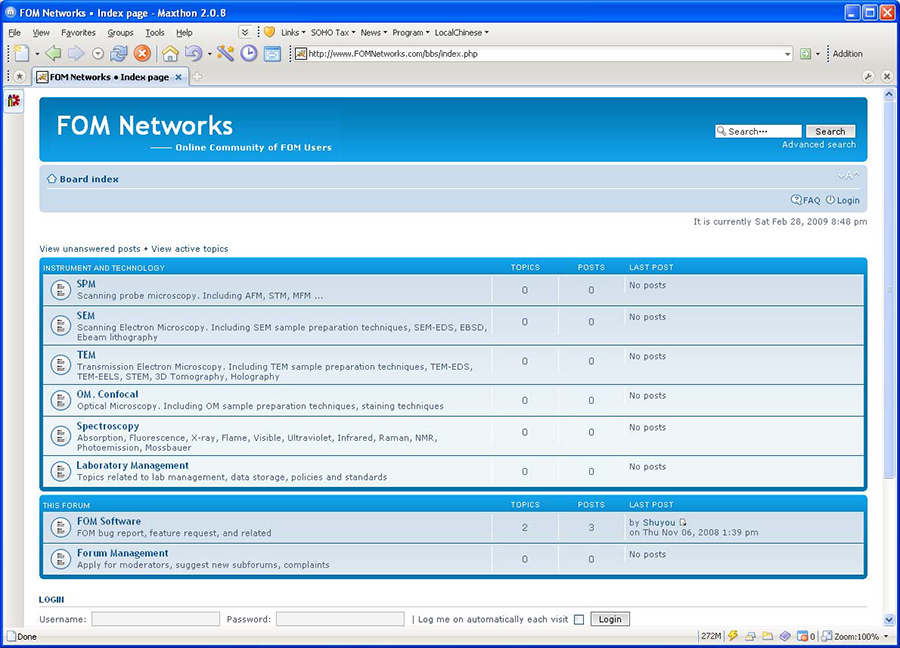Click the vertical scrollbar down arrow
This screenshot has height=648, width=900.
point(889,620)
